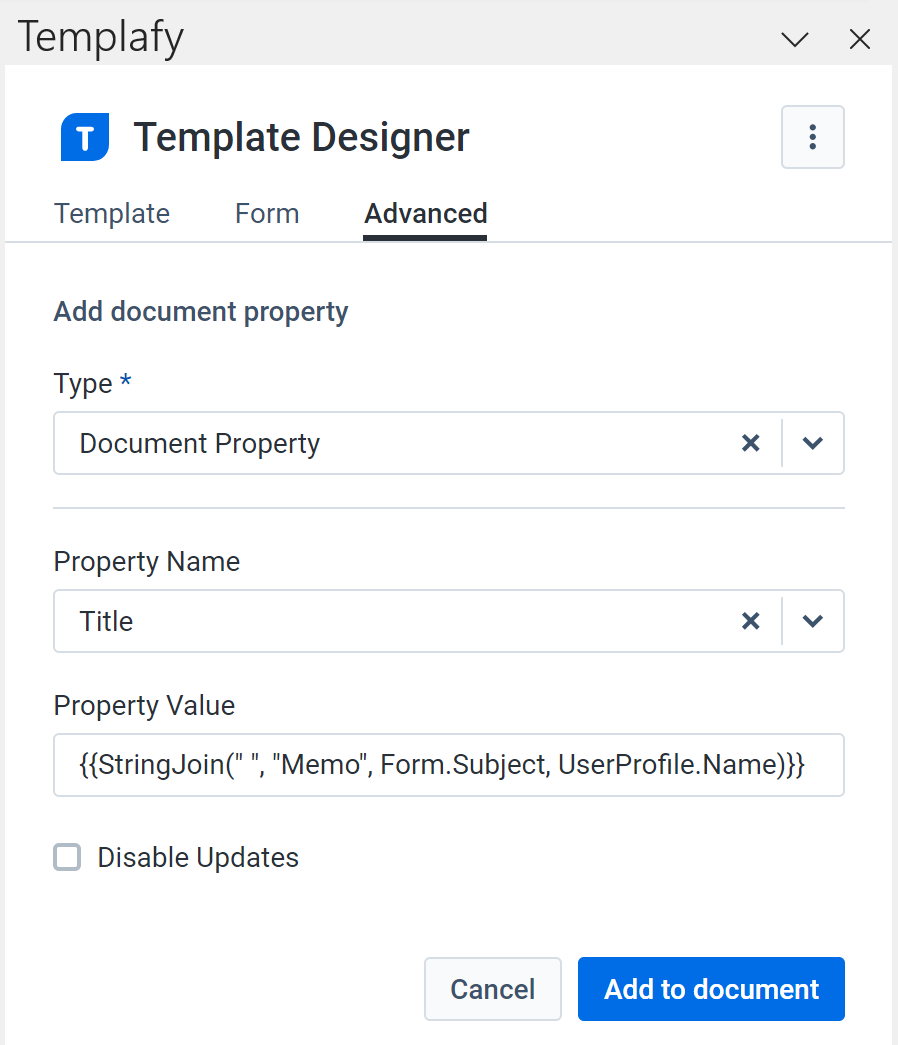The image size is (898, 1045).
Task: Open the Advanced tab
Action: pos(425,213)
